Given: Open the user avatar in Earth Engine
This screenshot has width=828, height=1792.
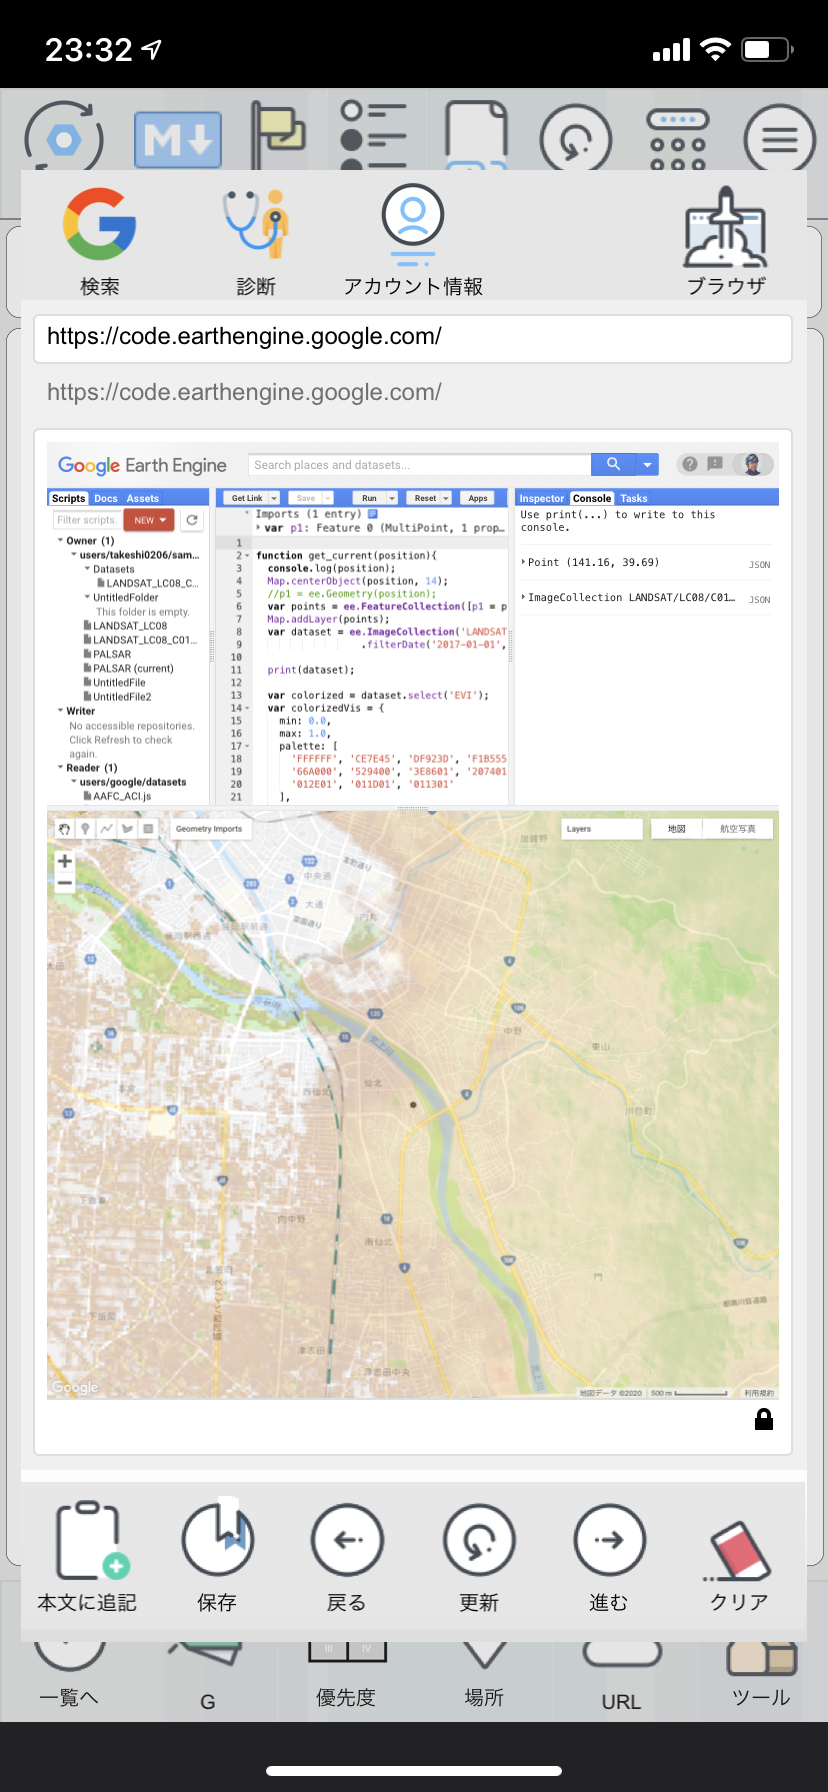Looking at the screenshot, I should coord(753,464).
